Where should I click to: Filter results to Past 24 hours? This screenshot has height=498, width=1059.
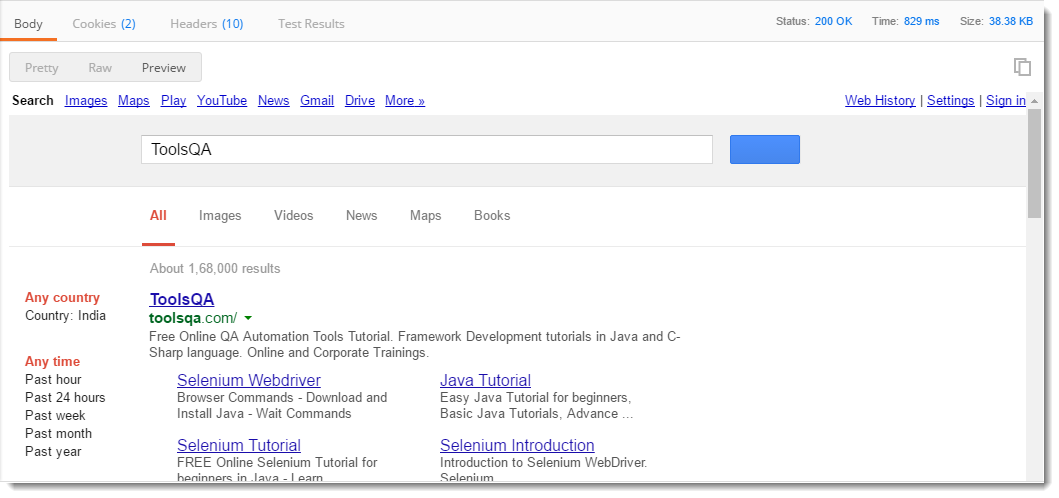(x=66, y=397)
